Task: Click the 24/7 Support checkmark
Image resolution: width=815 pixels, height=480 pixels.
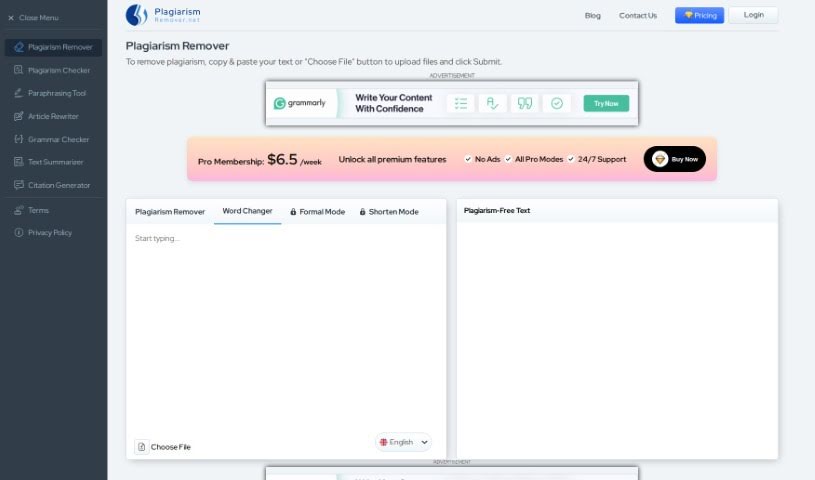Action: tap(571, 159)
